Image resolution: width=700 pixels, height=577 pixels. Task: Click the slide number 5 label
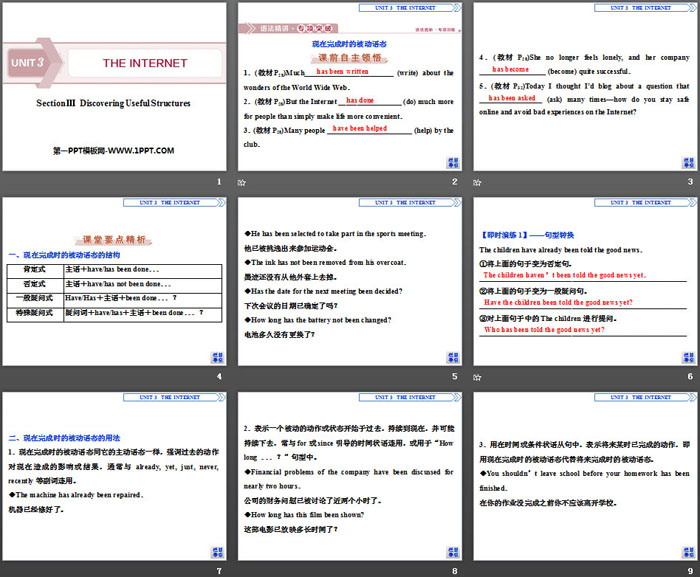454,377
